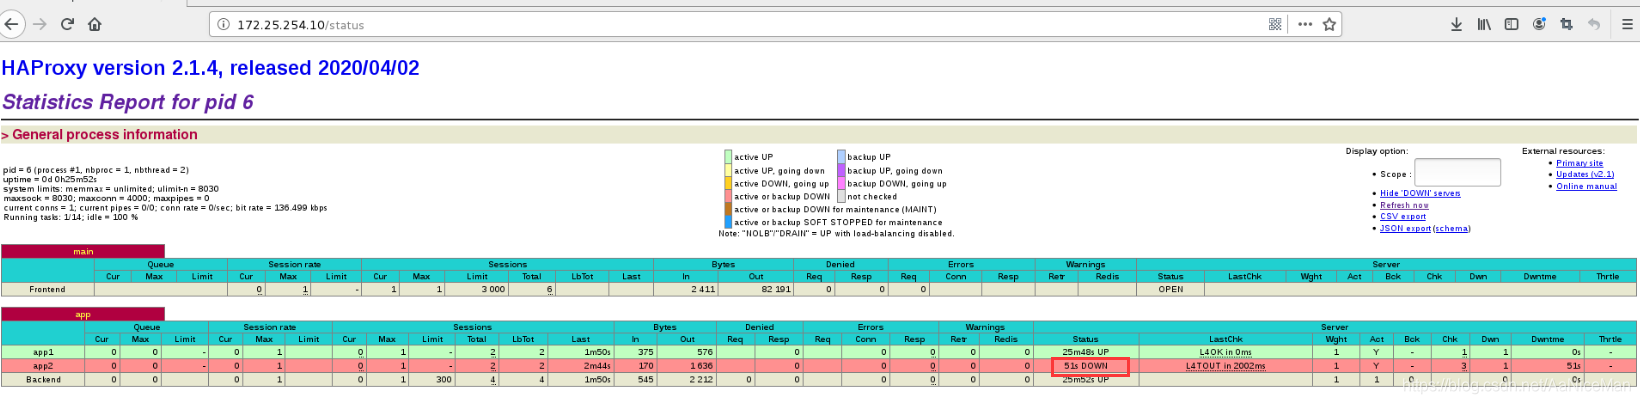Click the CSV export link
This screenshot has height=404, width=1640.
coord(1403,216)
